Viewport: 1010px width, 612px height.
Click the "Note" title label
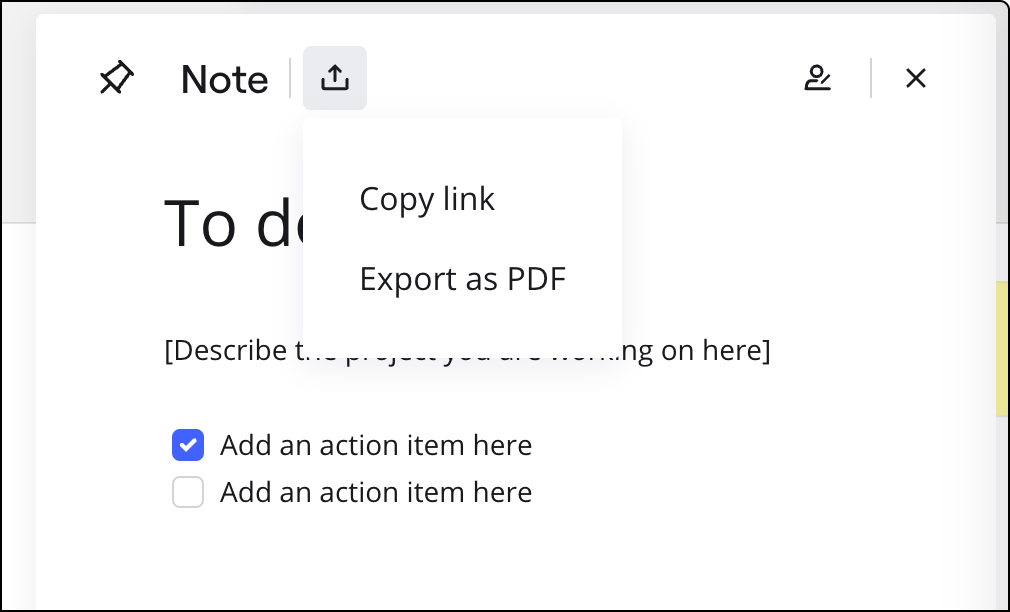[x=225, y=80]
